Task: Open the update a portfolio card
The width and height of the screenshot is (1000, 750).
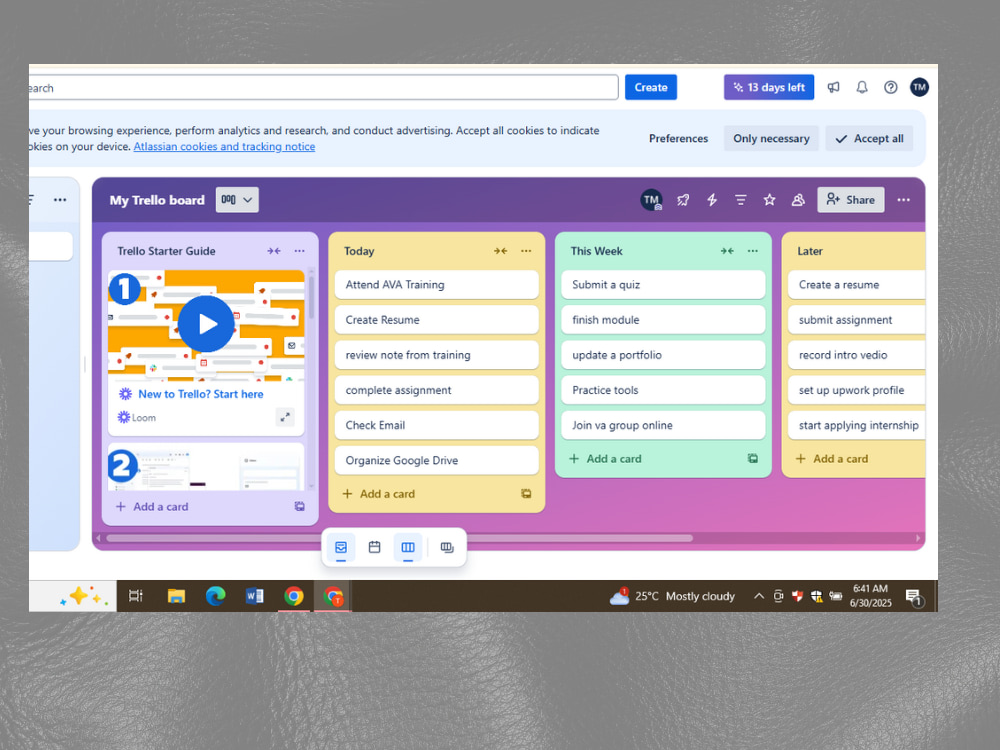Action: pos(663,355)
